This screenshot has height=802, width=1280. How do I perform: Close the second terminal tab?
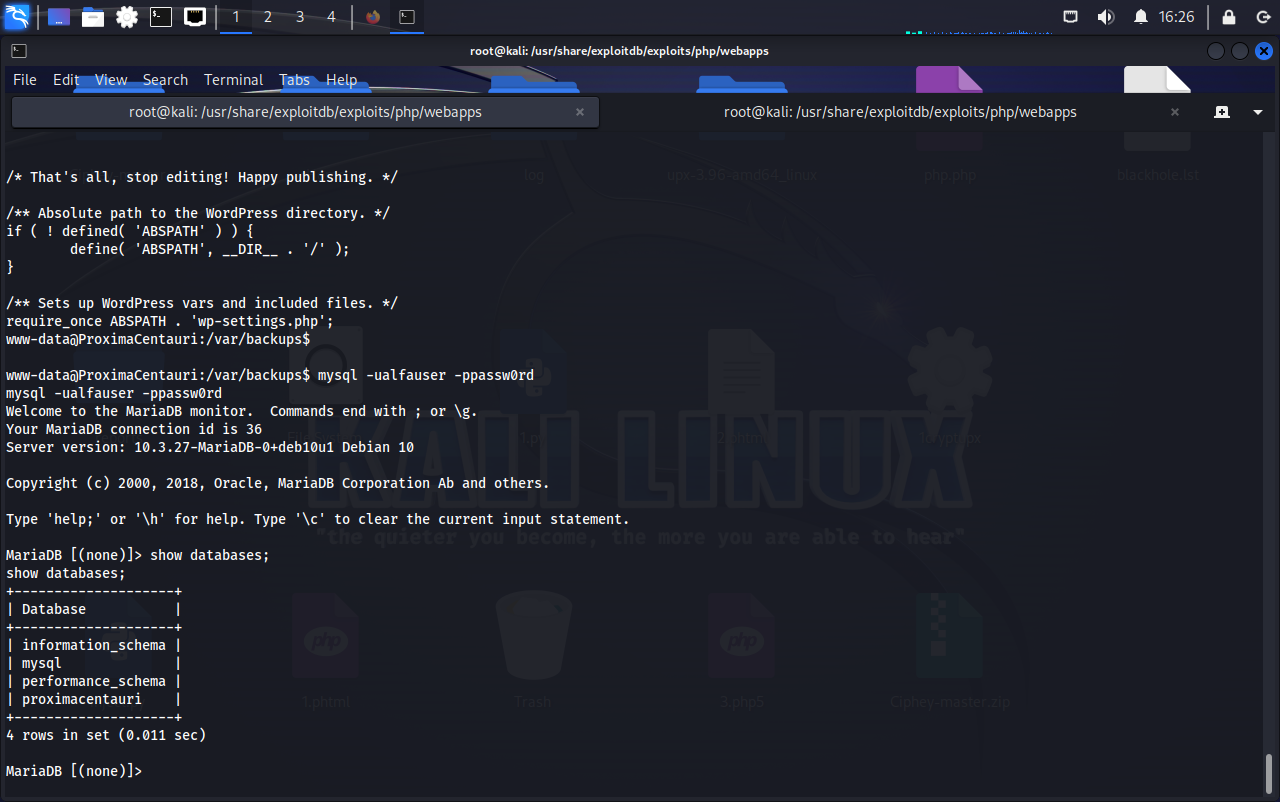tap(1175, 112)
